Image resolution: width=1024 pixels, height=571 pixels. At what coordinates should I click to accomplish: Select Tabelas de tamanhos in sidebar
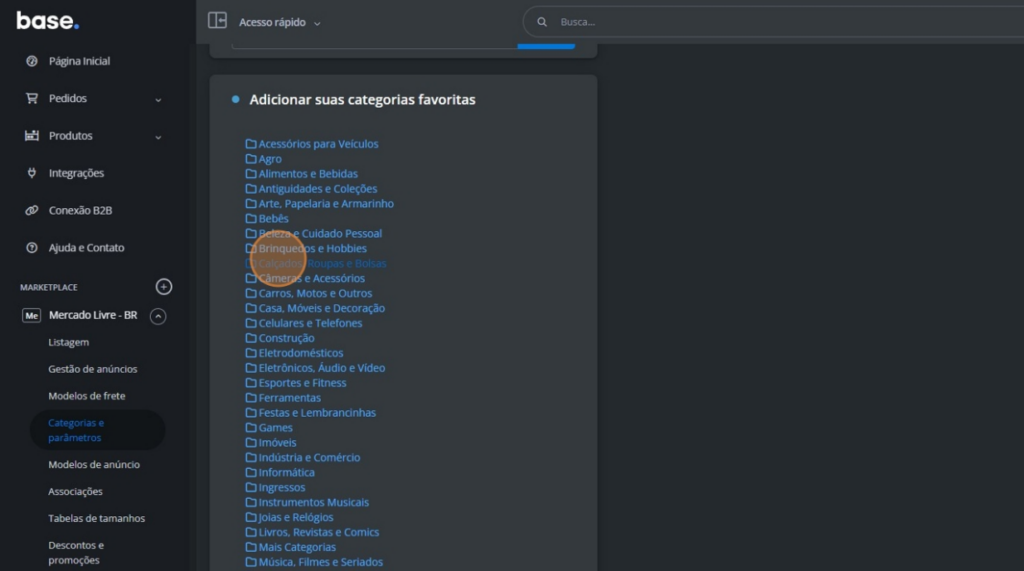(96, 518)
